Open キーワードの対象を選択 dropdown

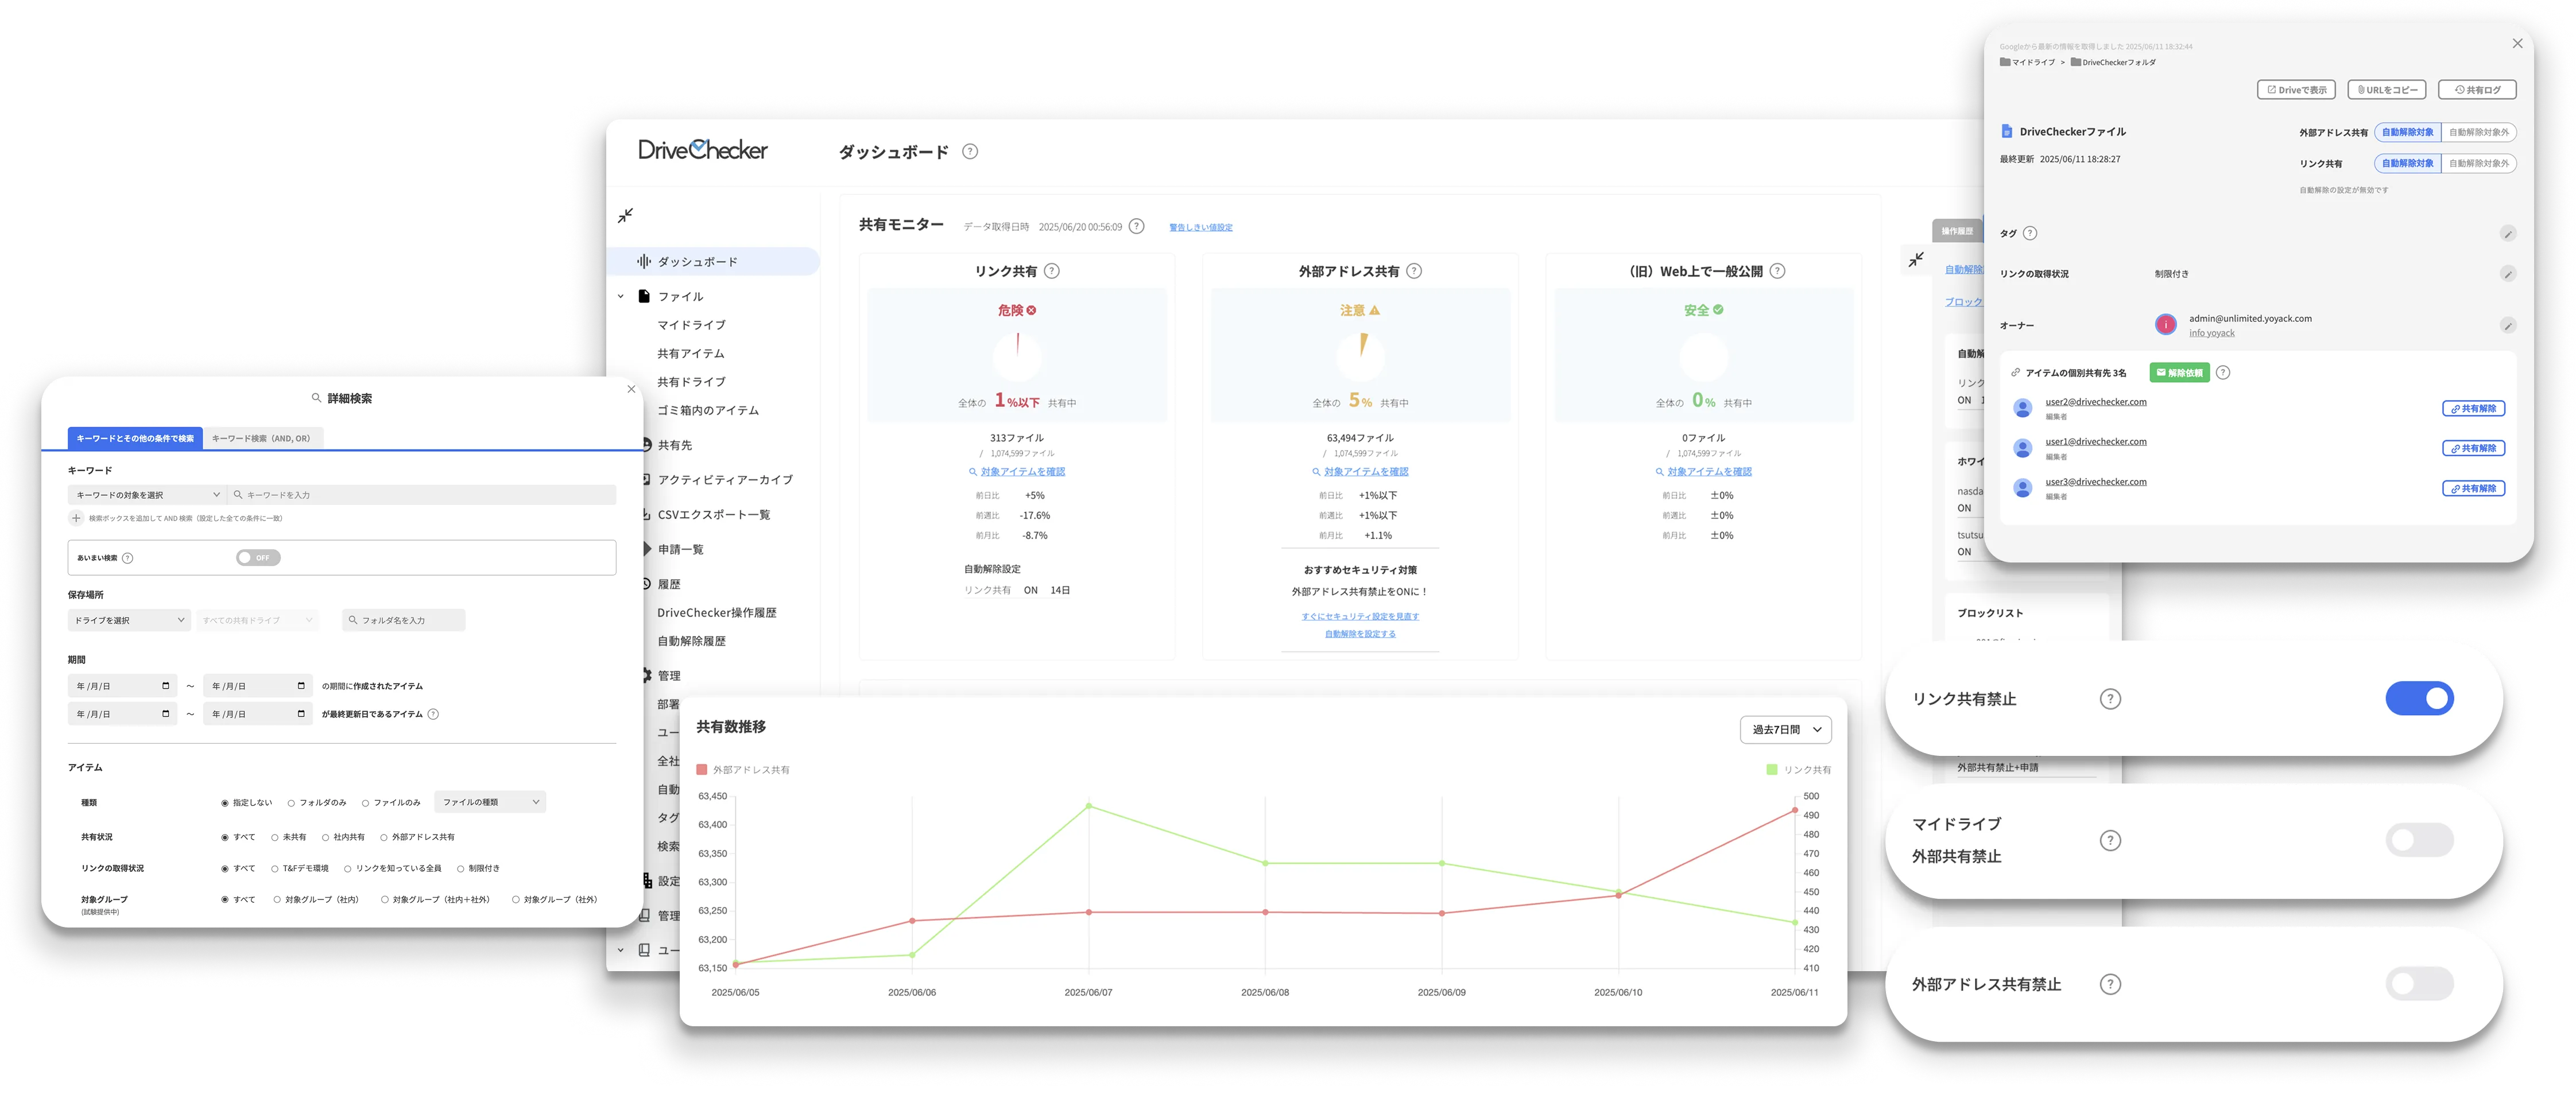click(147, 495)
